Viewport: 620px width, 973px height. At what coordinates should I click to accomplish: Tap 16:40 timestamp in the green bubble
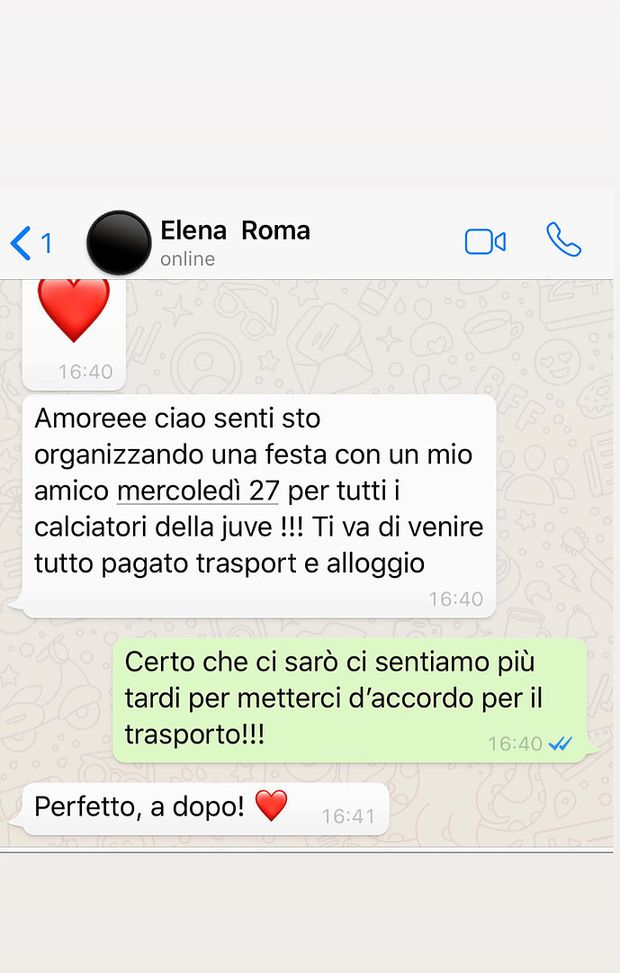point(515,743)
